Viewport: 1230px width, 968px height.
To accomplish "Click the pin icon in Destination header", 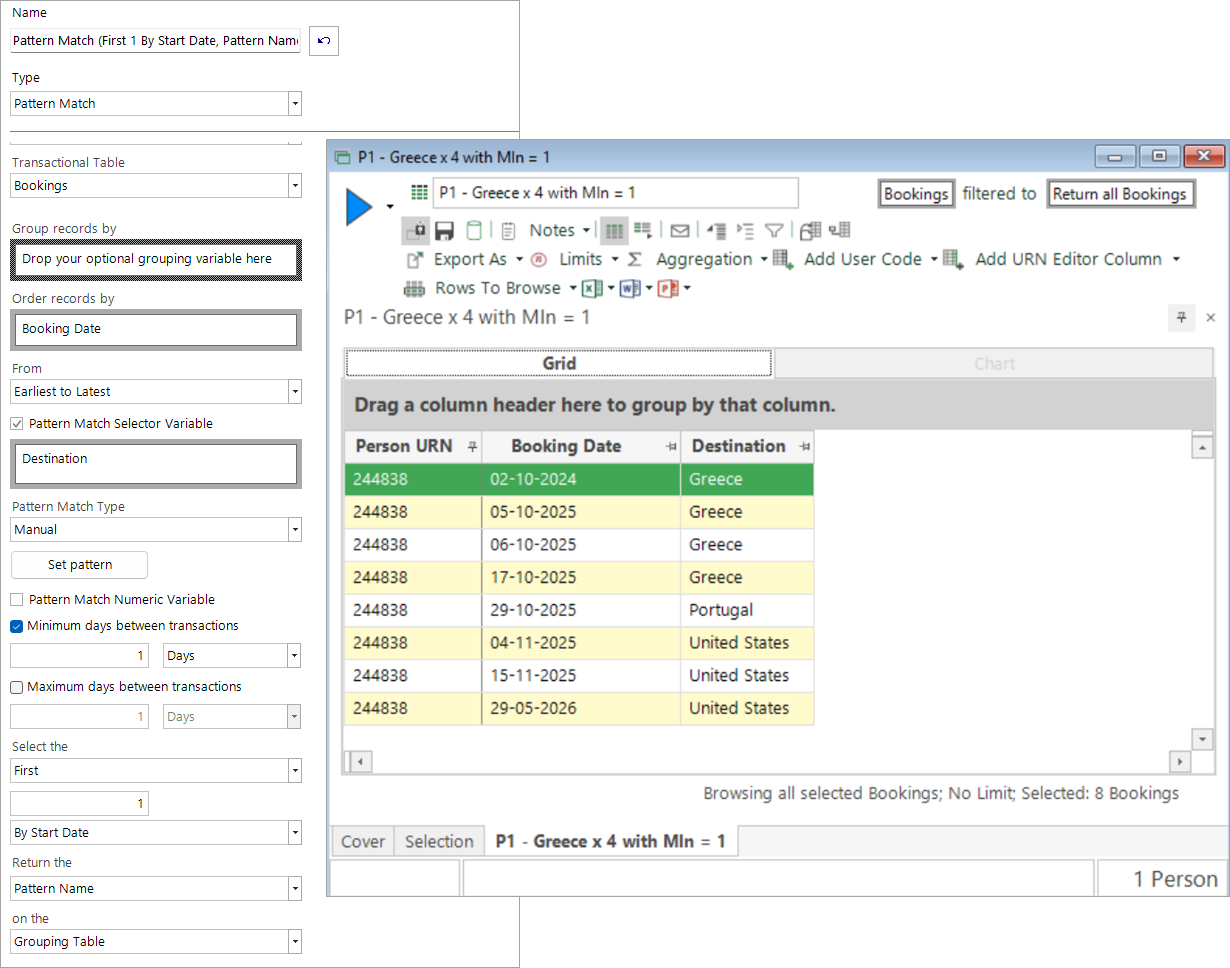I will [804, 446].
